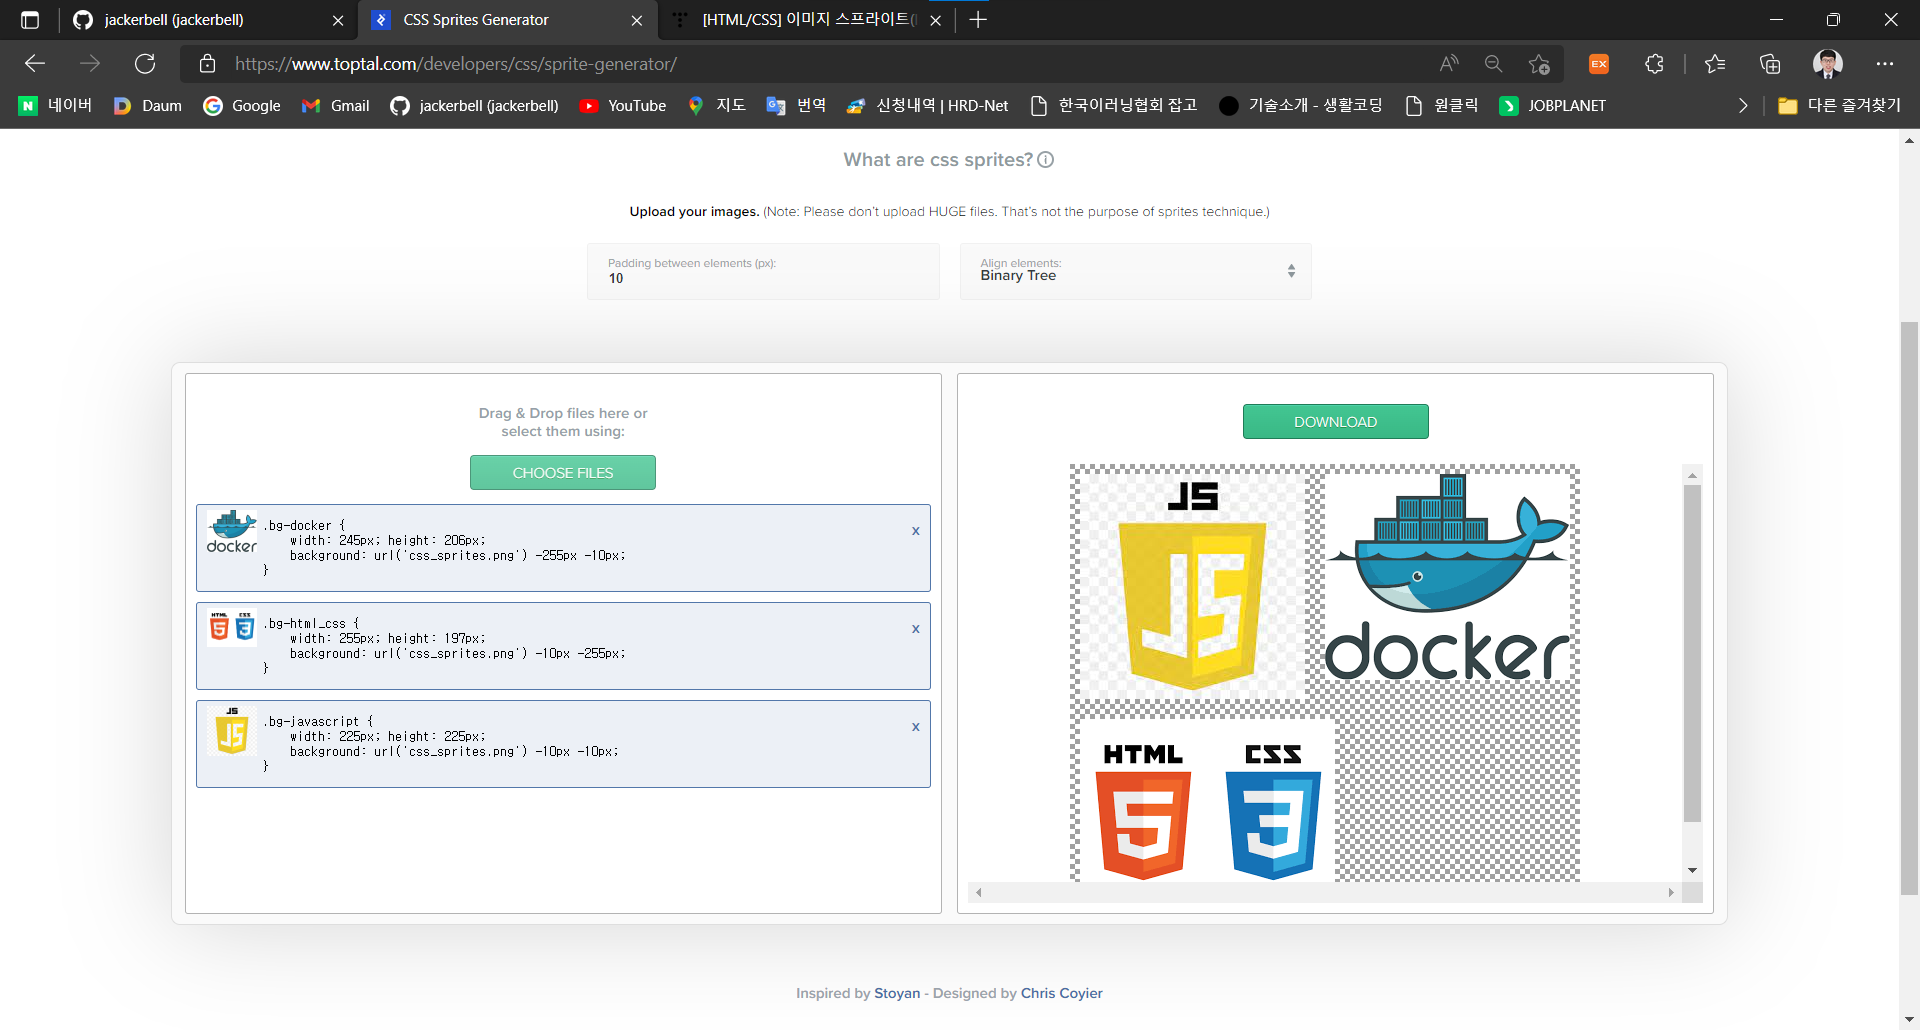
Task: Click the sprite preview vertical scrollbar thumb
Action: 1692,653
